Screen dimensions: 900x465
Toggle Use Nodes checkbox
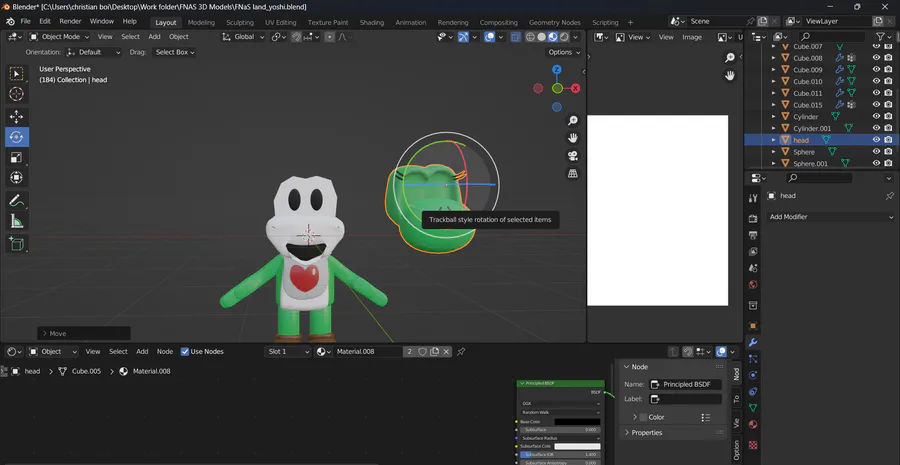185,351
